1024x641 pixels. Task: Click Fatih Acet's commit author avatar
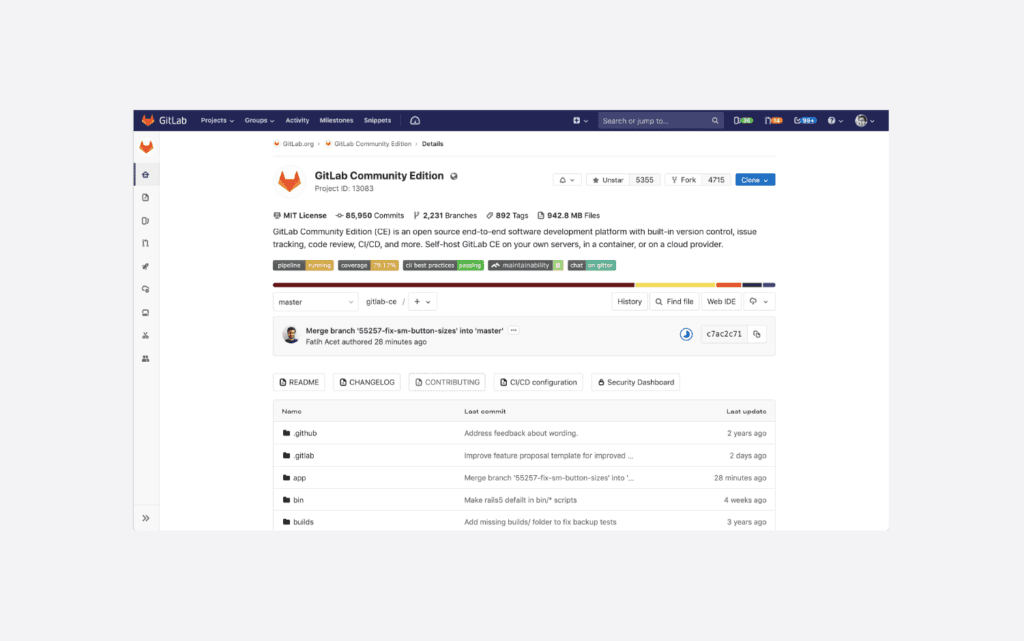pos(291,335)
